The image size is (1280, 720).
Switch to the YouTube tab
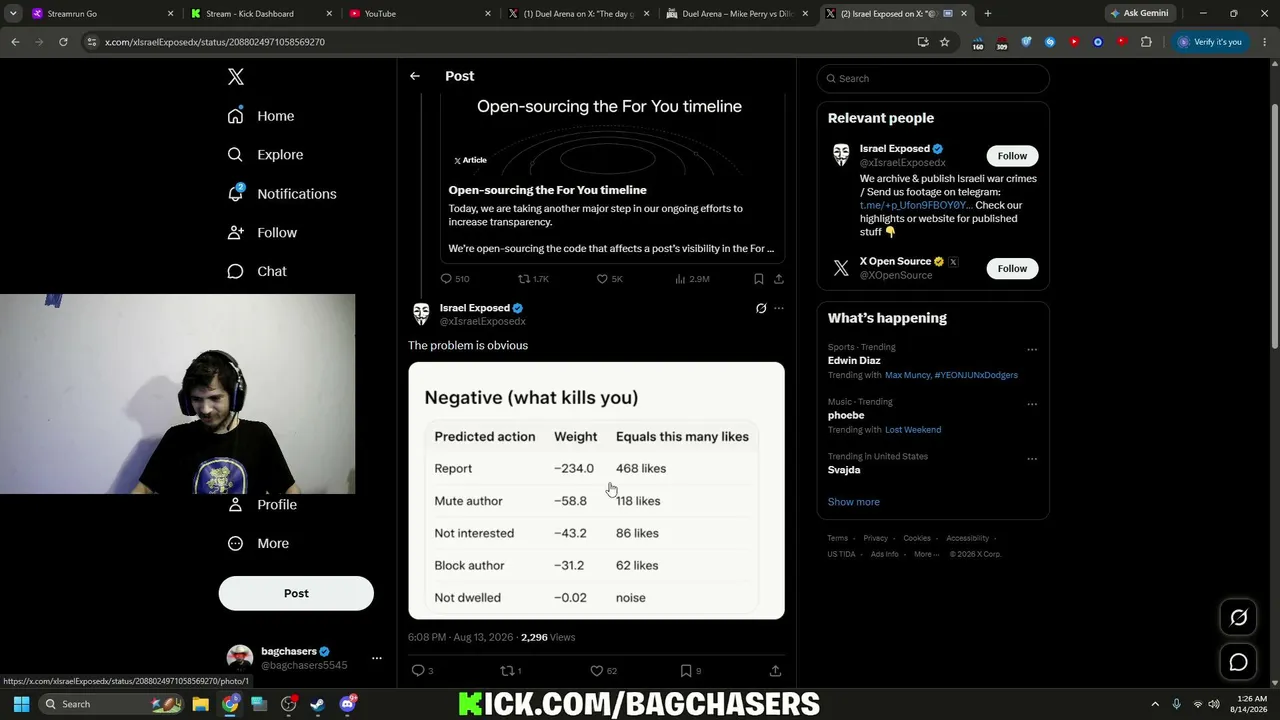coord(419,14)
